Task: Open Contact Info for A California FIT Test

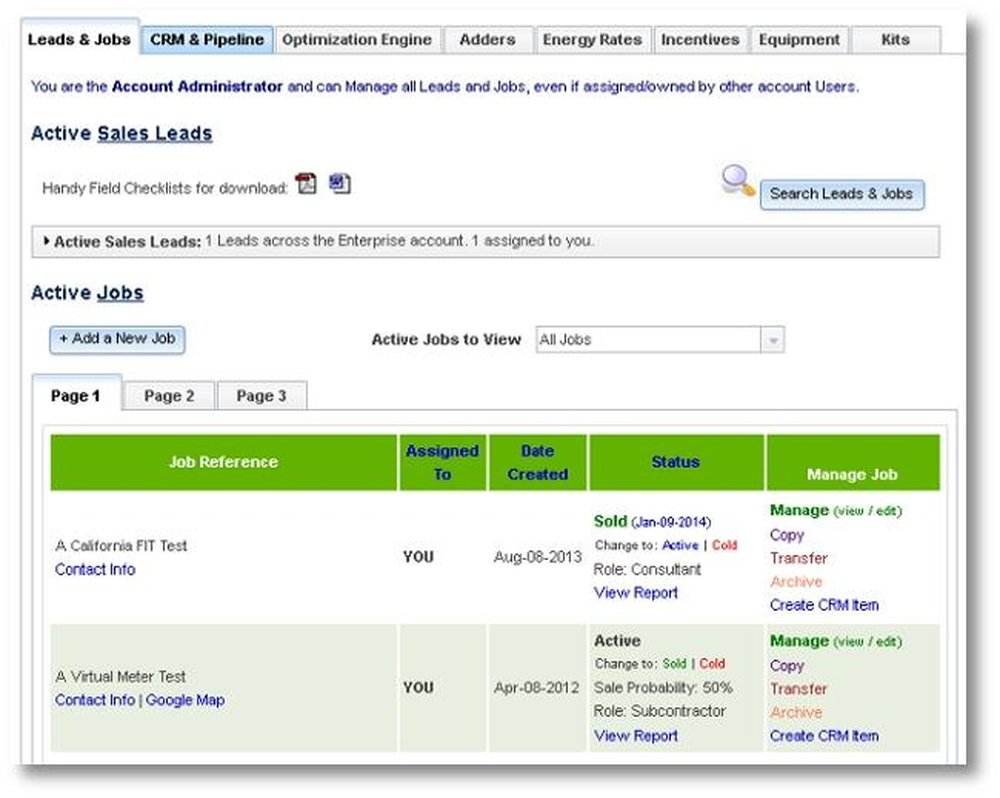Action: point(95,569)
